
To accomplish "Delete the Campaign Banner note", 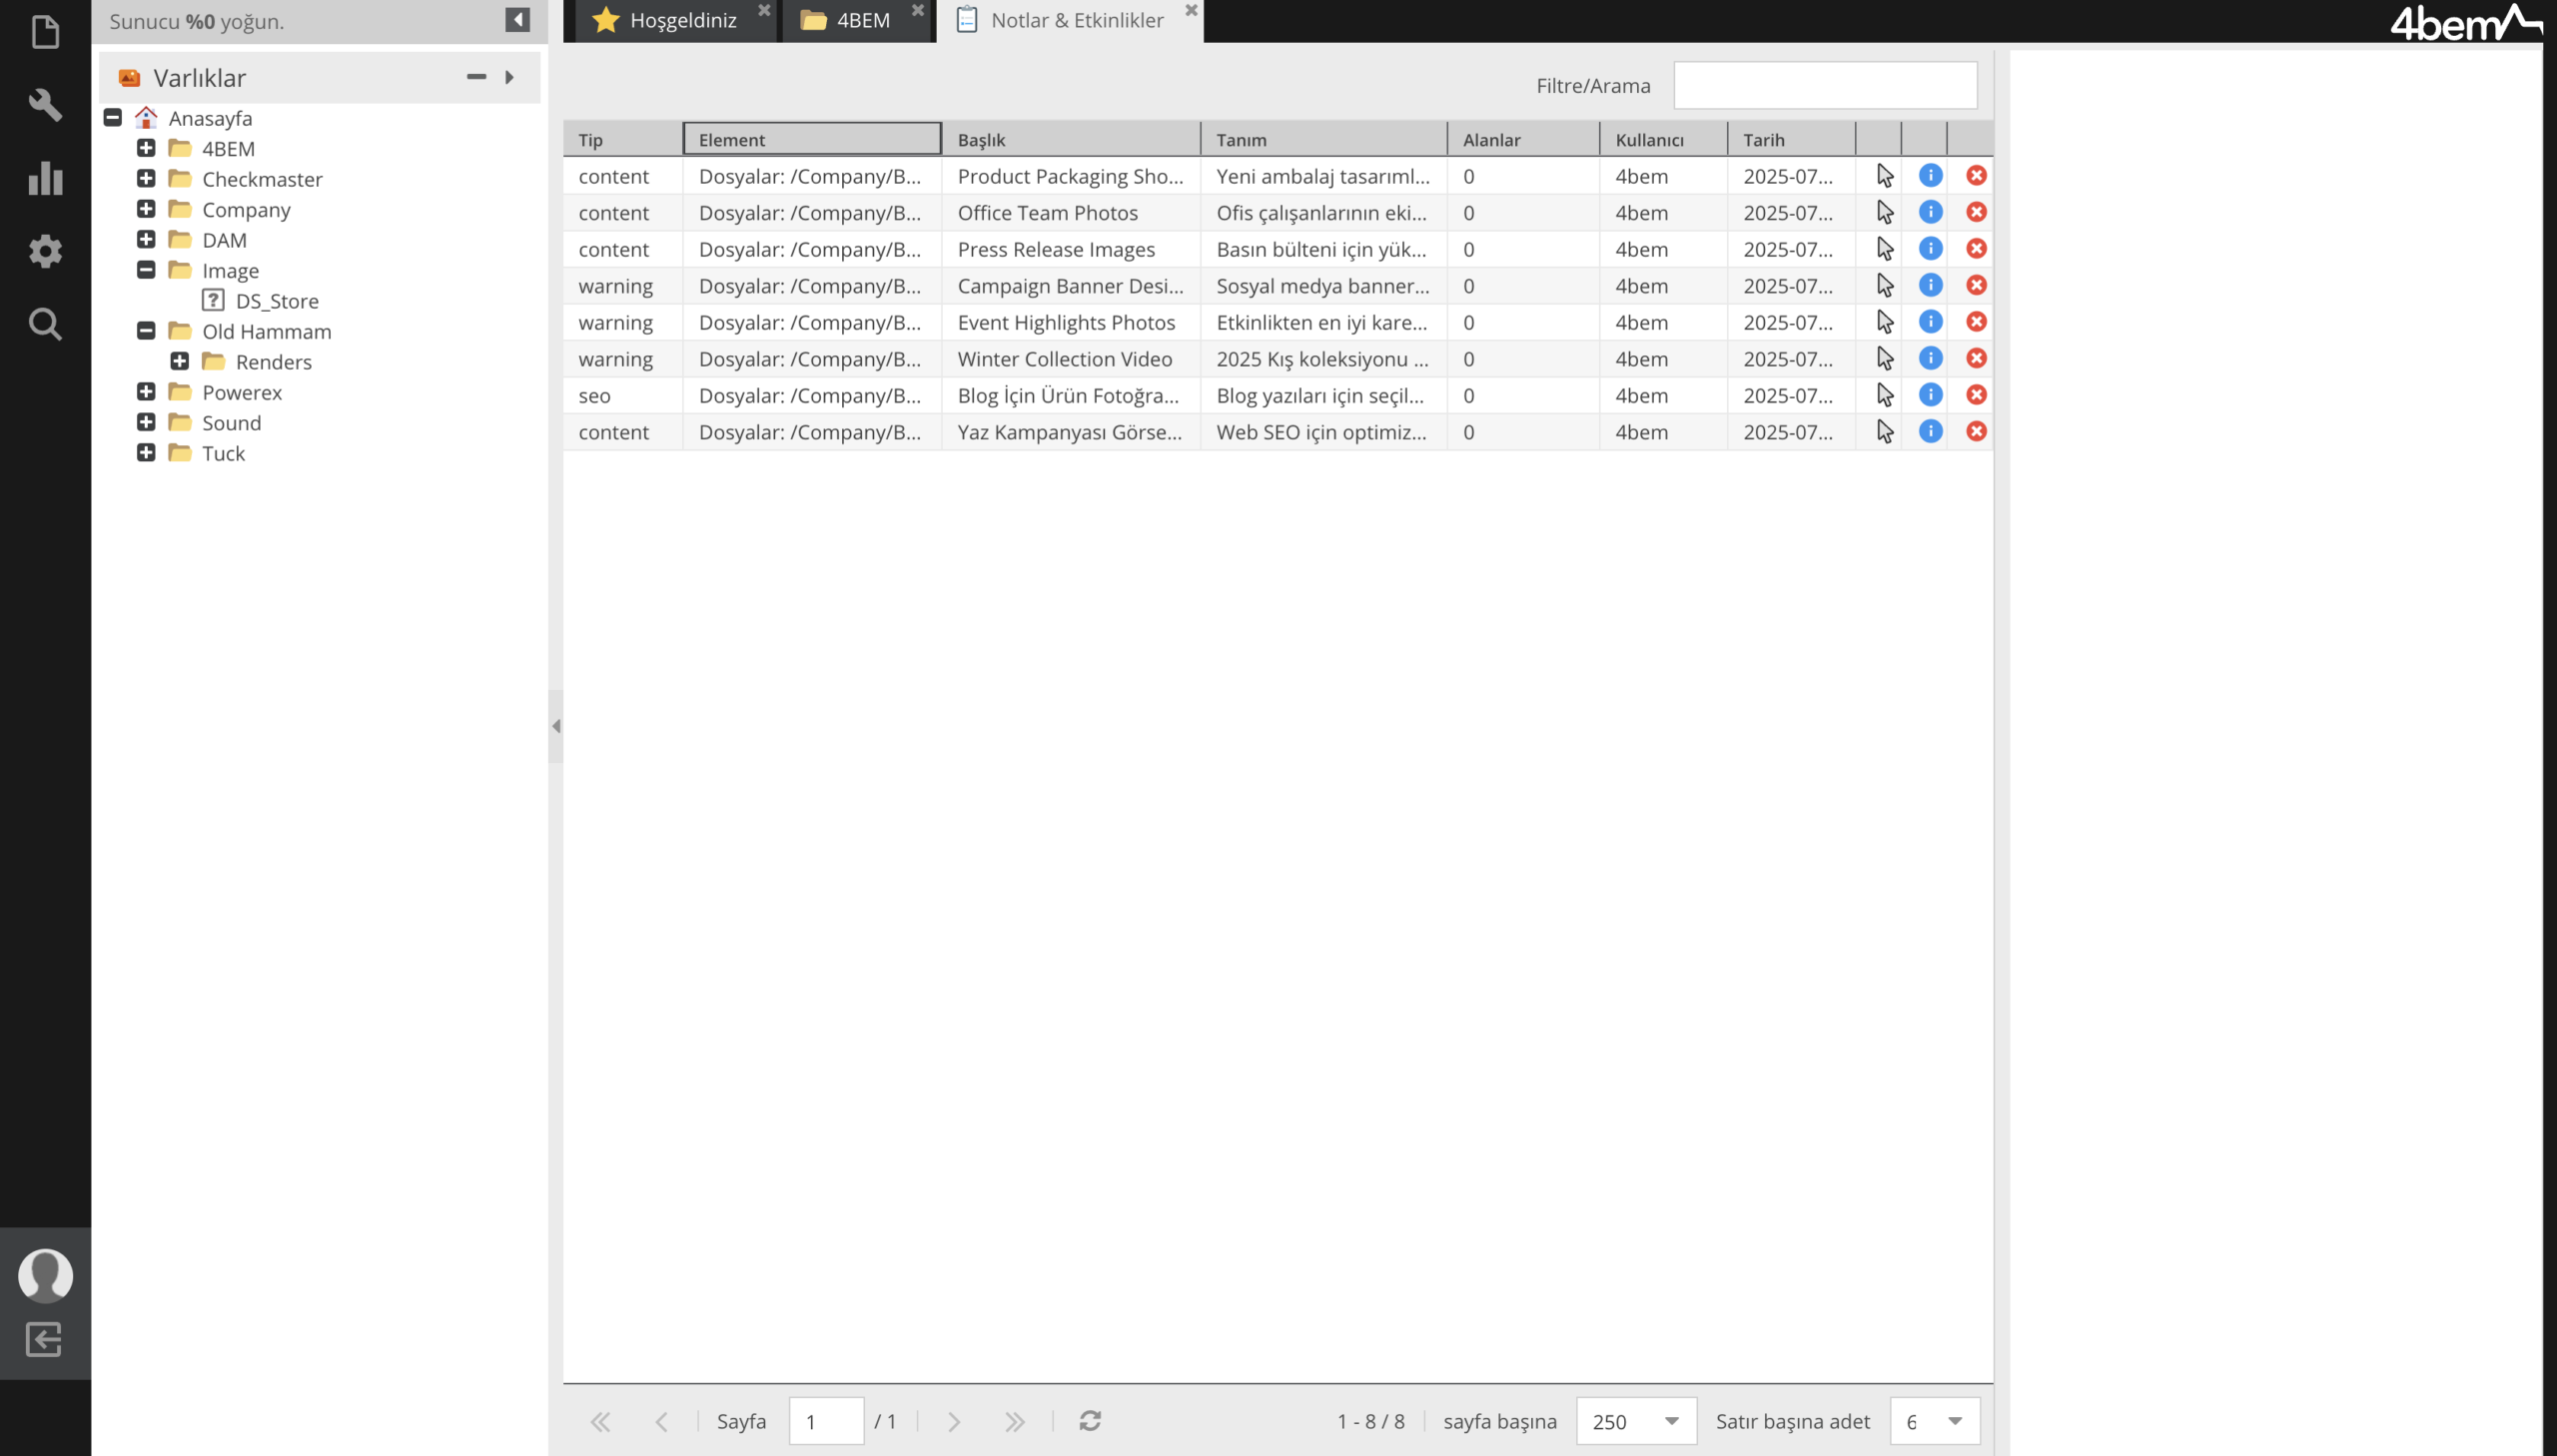I will pos(1976,285).
